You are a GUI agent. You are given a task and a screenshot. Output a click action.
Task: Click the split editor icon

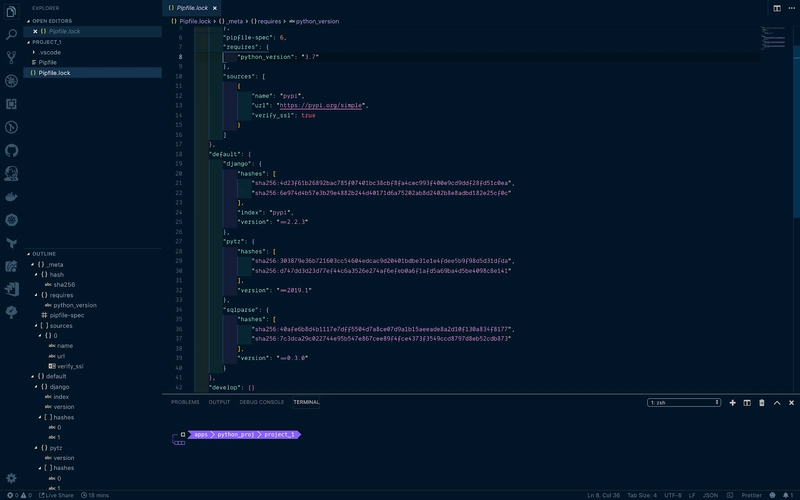tap(777, 7)
